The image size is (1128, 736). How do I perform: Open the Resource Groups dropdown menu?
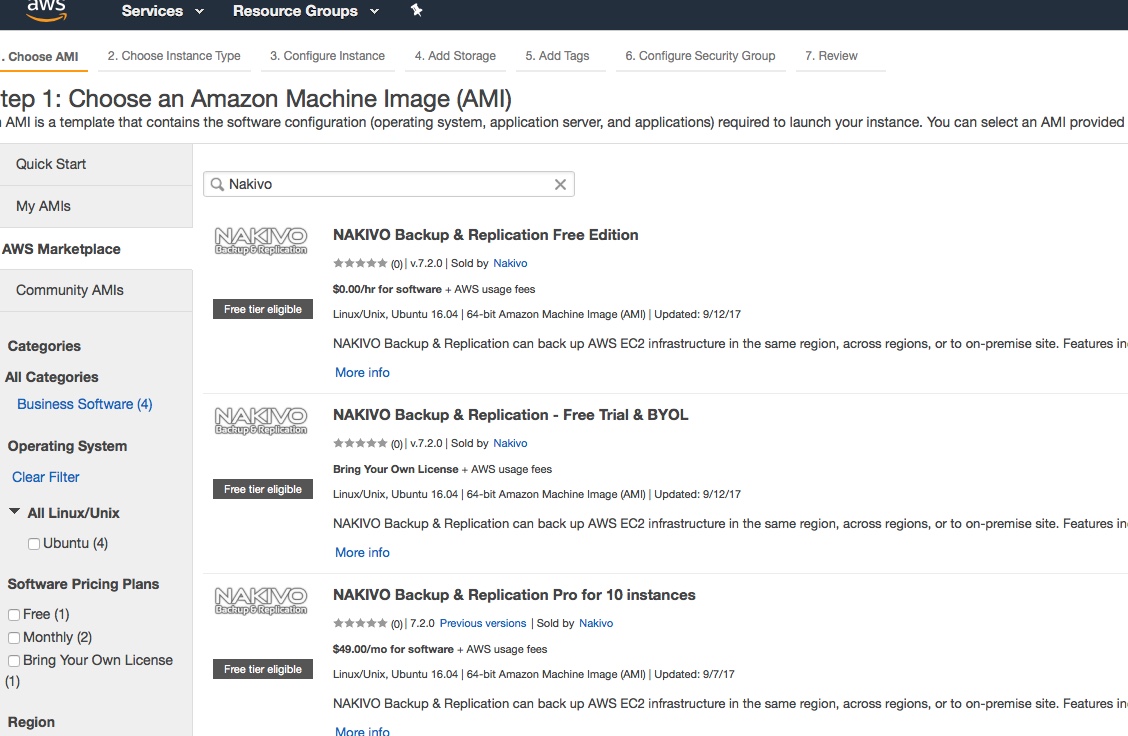click(x=306, y=11)
